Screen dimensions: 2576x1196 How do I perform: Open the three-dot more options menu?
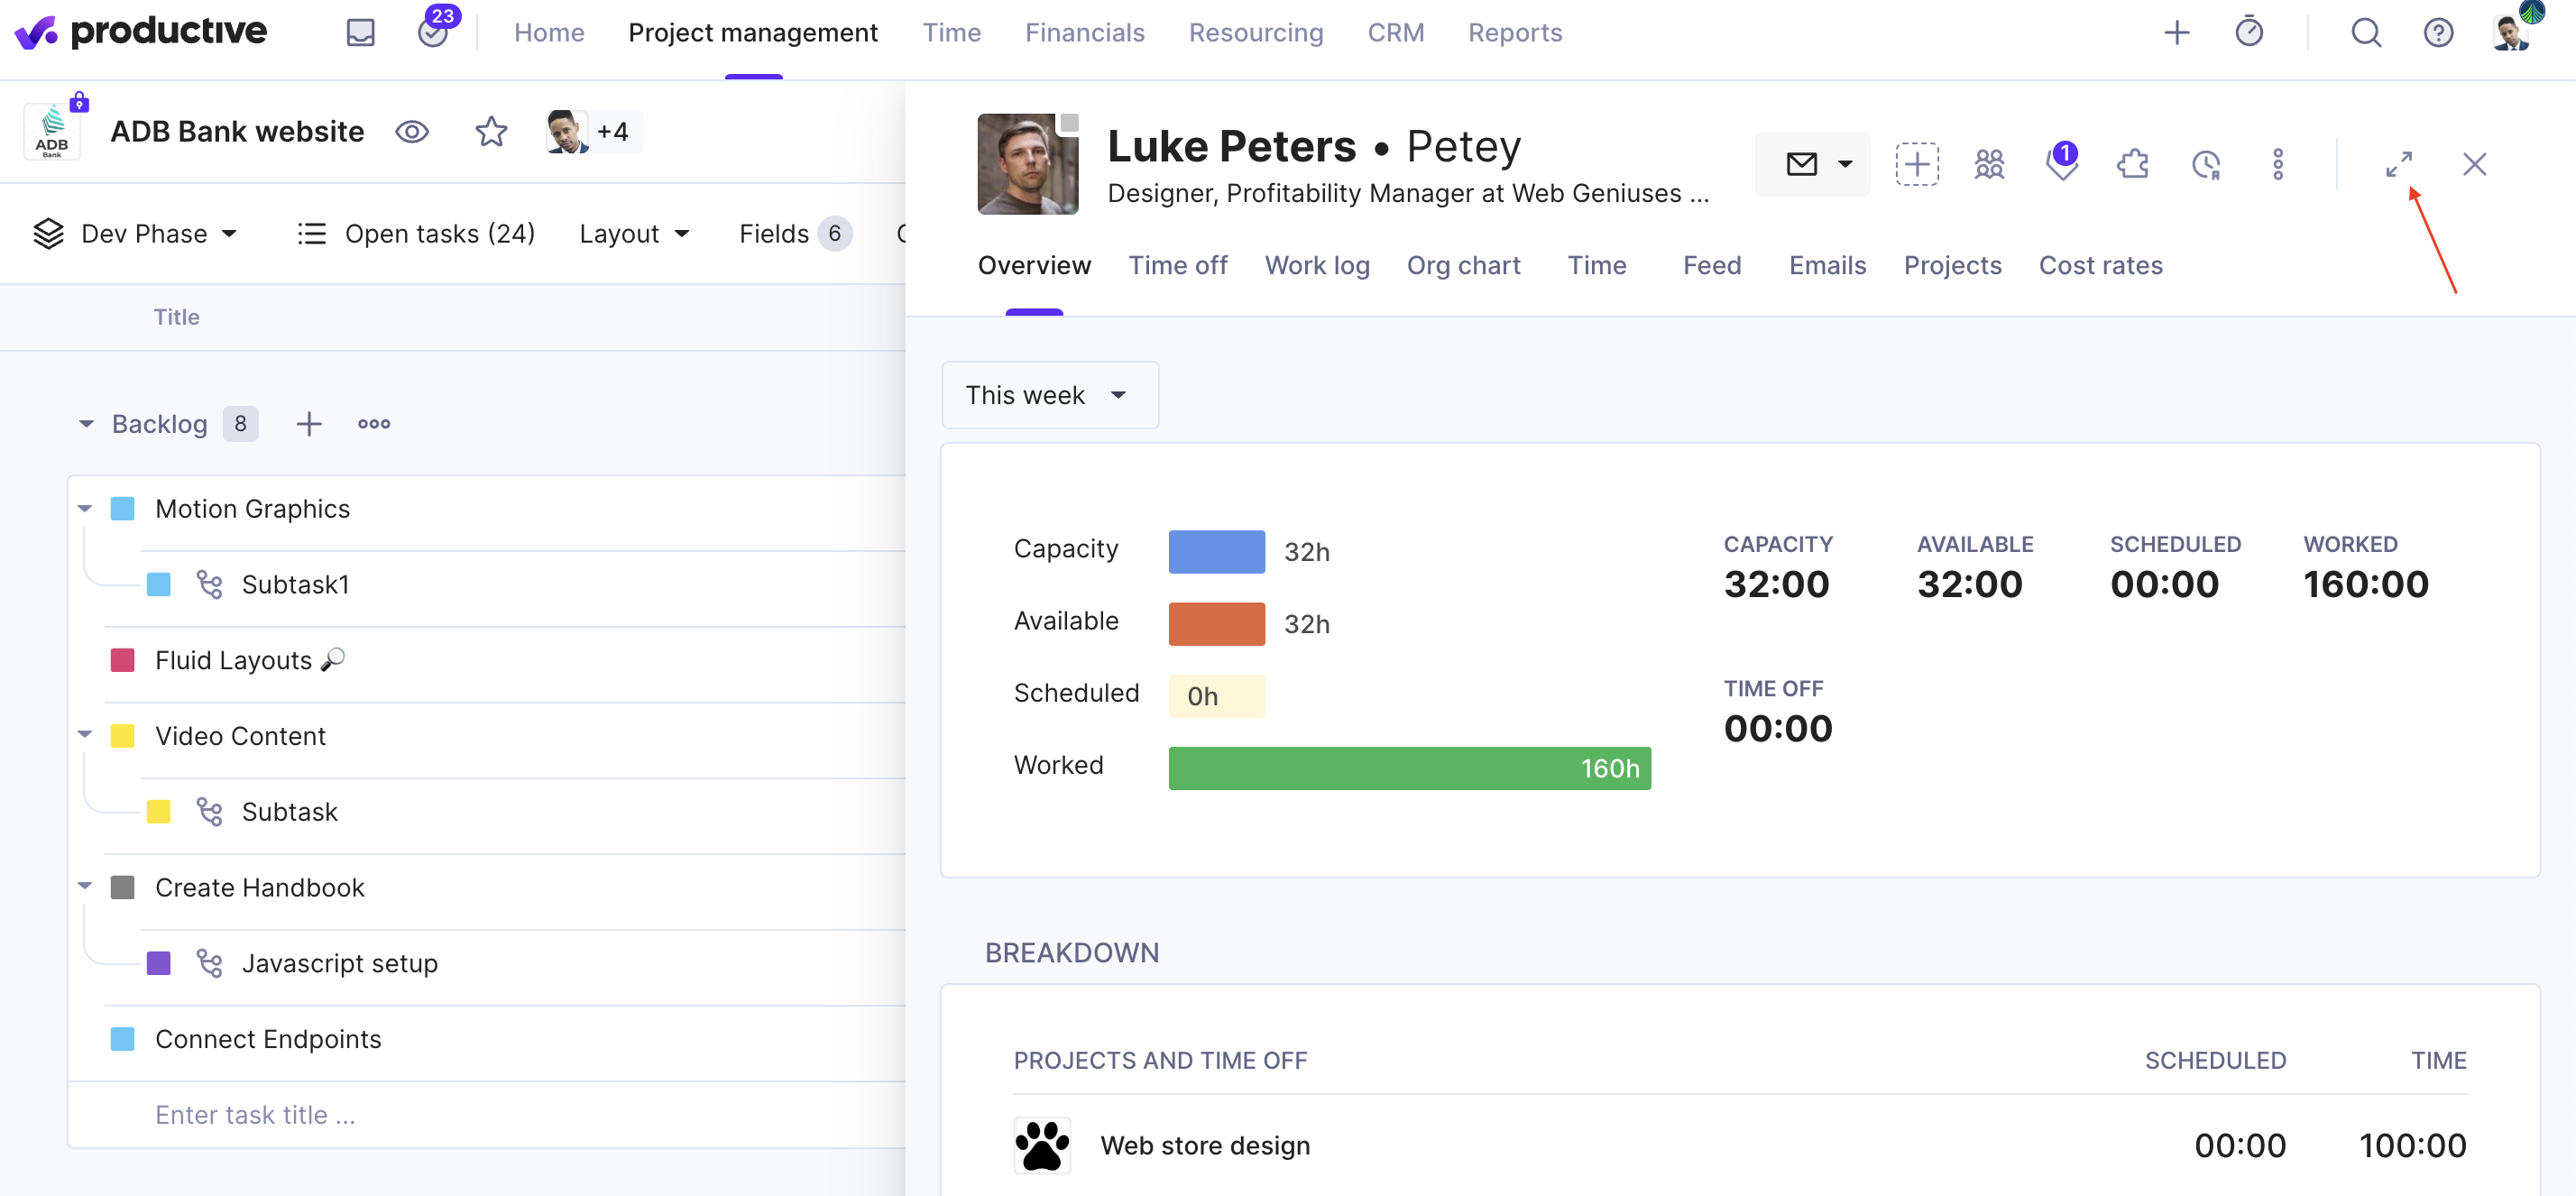2277,164
